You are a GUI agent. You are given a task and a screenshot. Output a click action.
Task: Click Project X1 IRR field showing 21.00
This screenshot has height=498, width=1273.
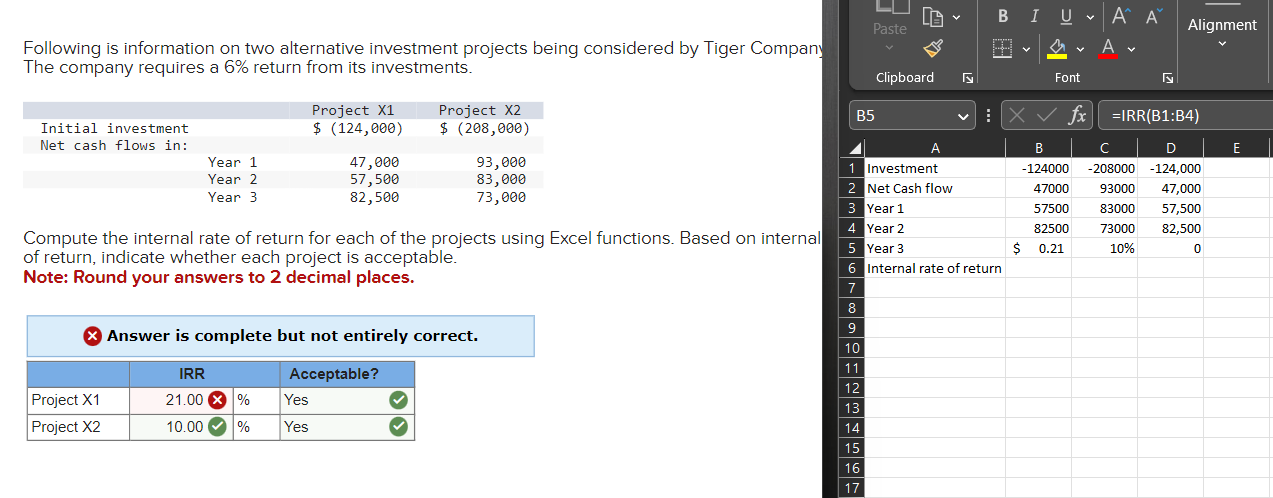(182, 400)
